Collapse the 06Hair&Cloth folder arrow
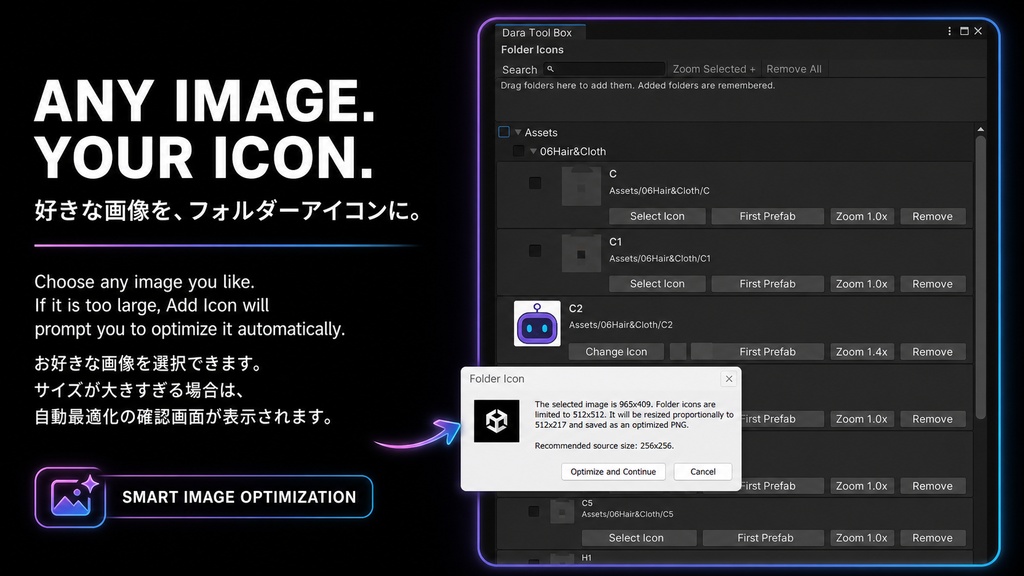Viewport: 1024px width, 576px height. [533, 151]
